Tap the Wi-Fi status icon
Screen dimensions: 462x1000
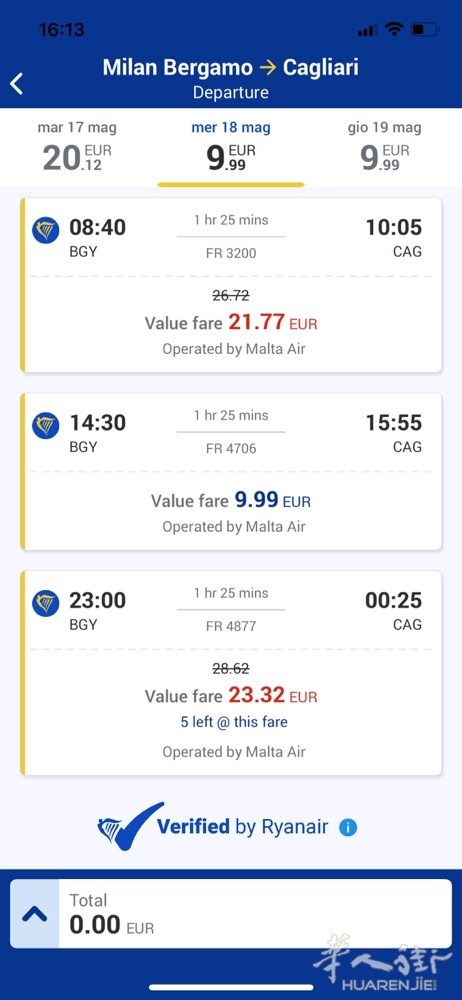[395, 29]
